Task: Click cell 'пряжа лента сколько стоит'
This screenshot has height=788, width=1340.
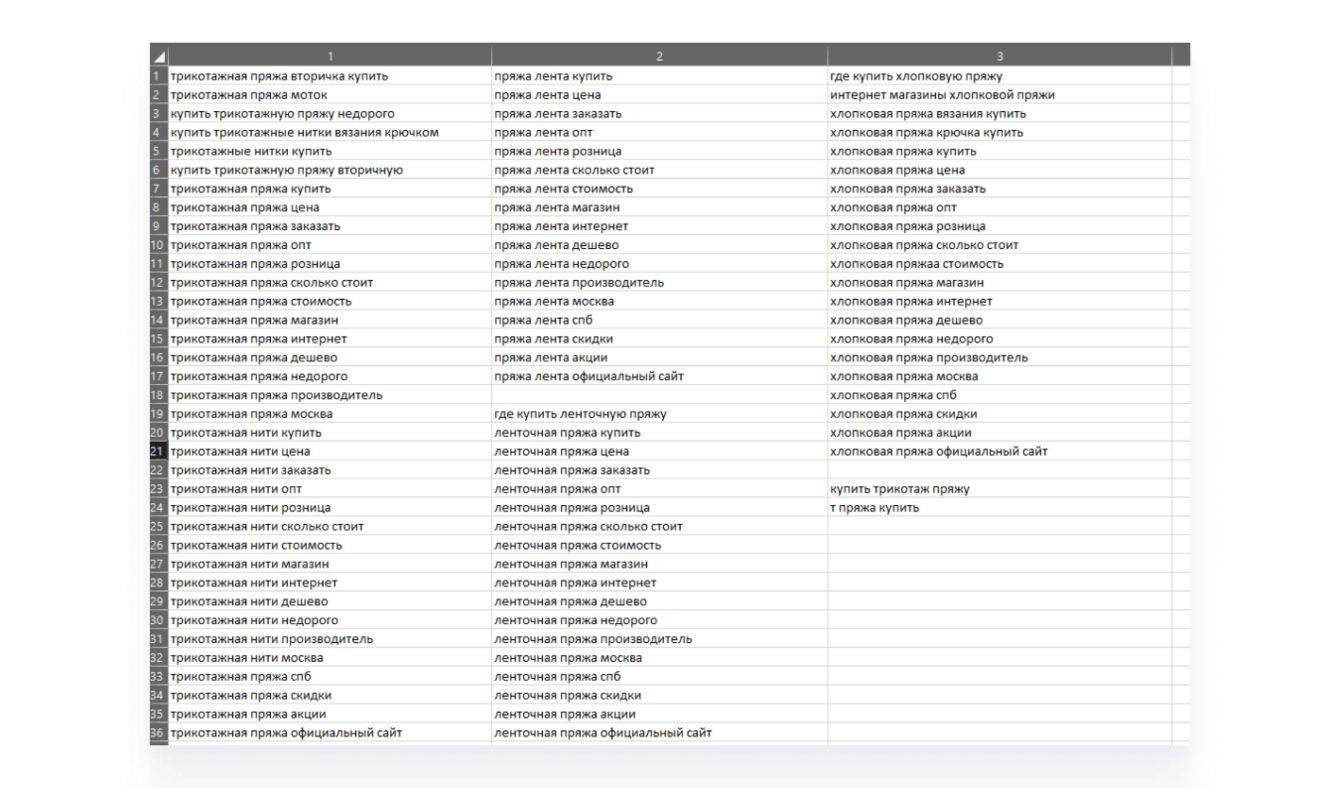Action: click(659, 170)
